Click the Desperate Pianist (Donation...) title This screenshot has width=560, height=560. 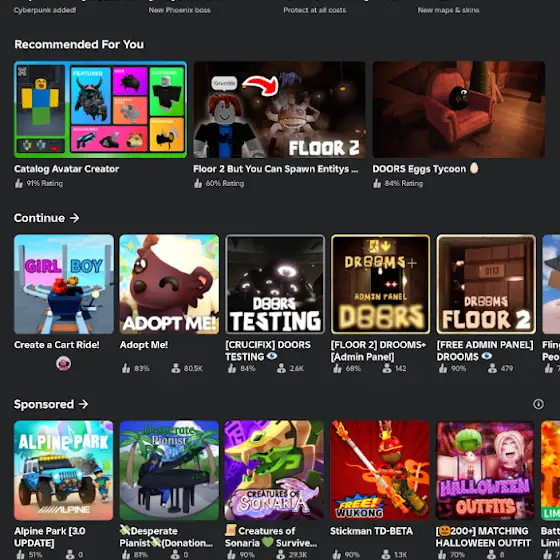tap(166, 537)
